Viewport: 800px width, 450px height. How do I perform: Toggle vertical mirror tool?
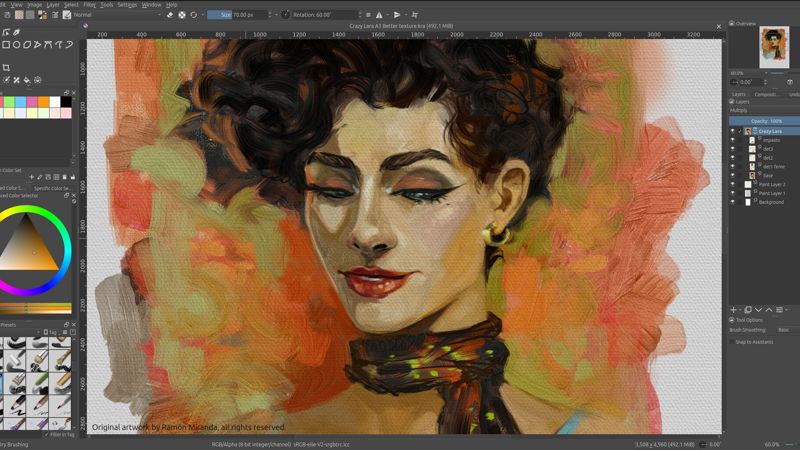[x=397, y=15]
